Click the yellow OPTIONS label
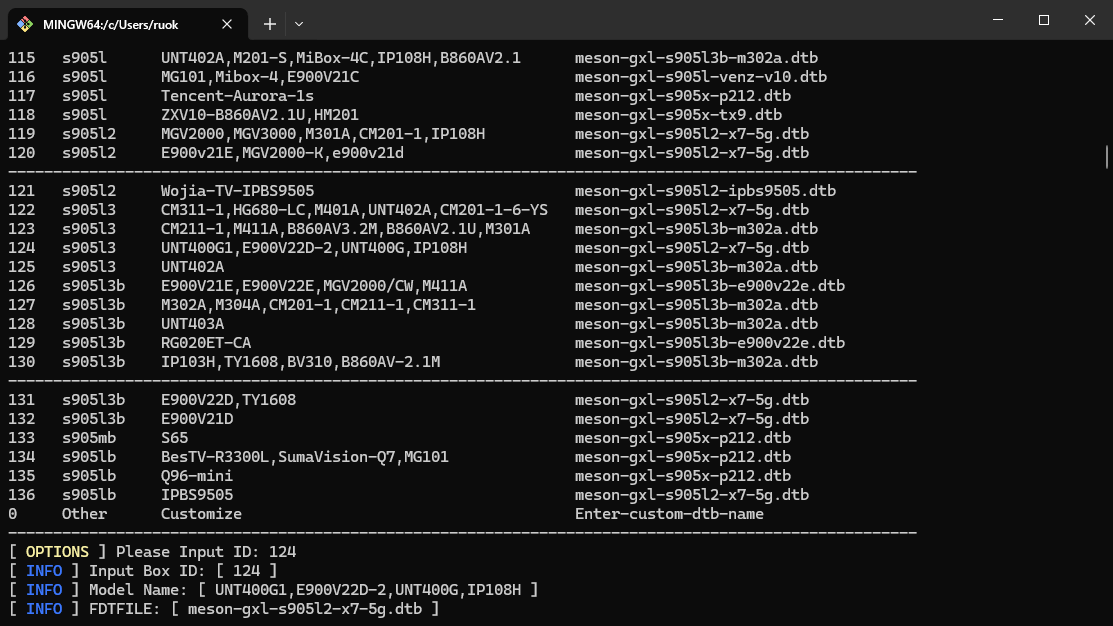This screenshot has width=1113, height=626. pos(57,552)
